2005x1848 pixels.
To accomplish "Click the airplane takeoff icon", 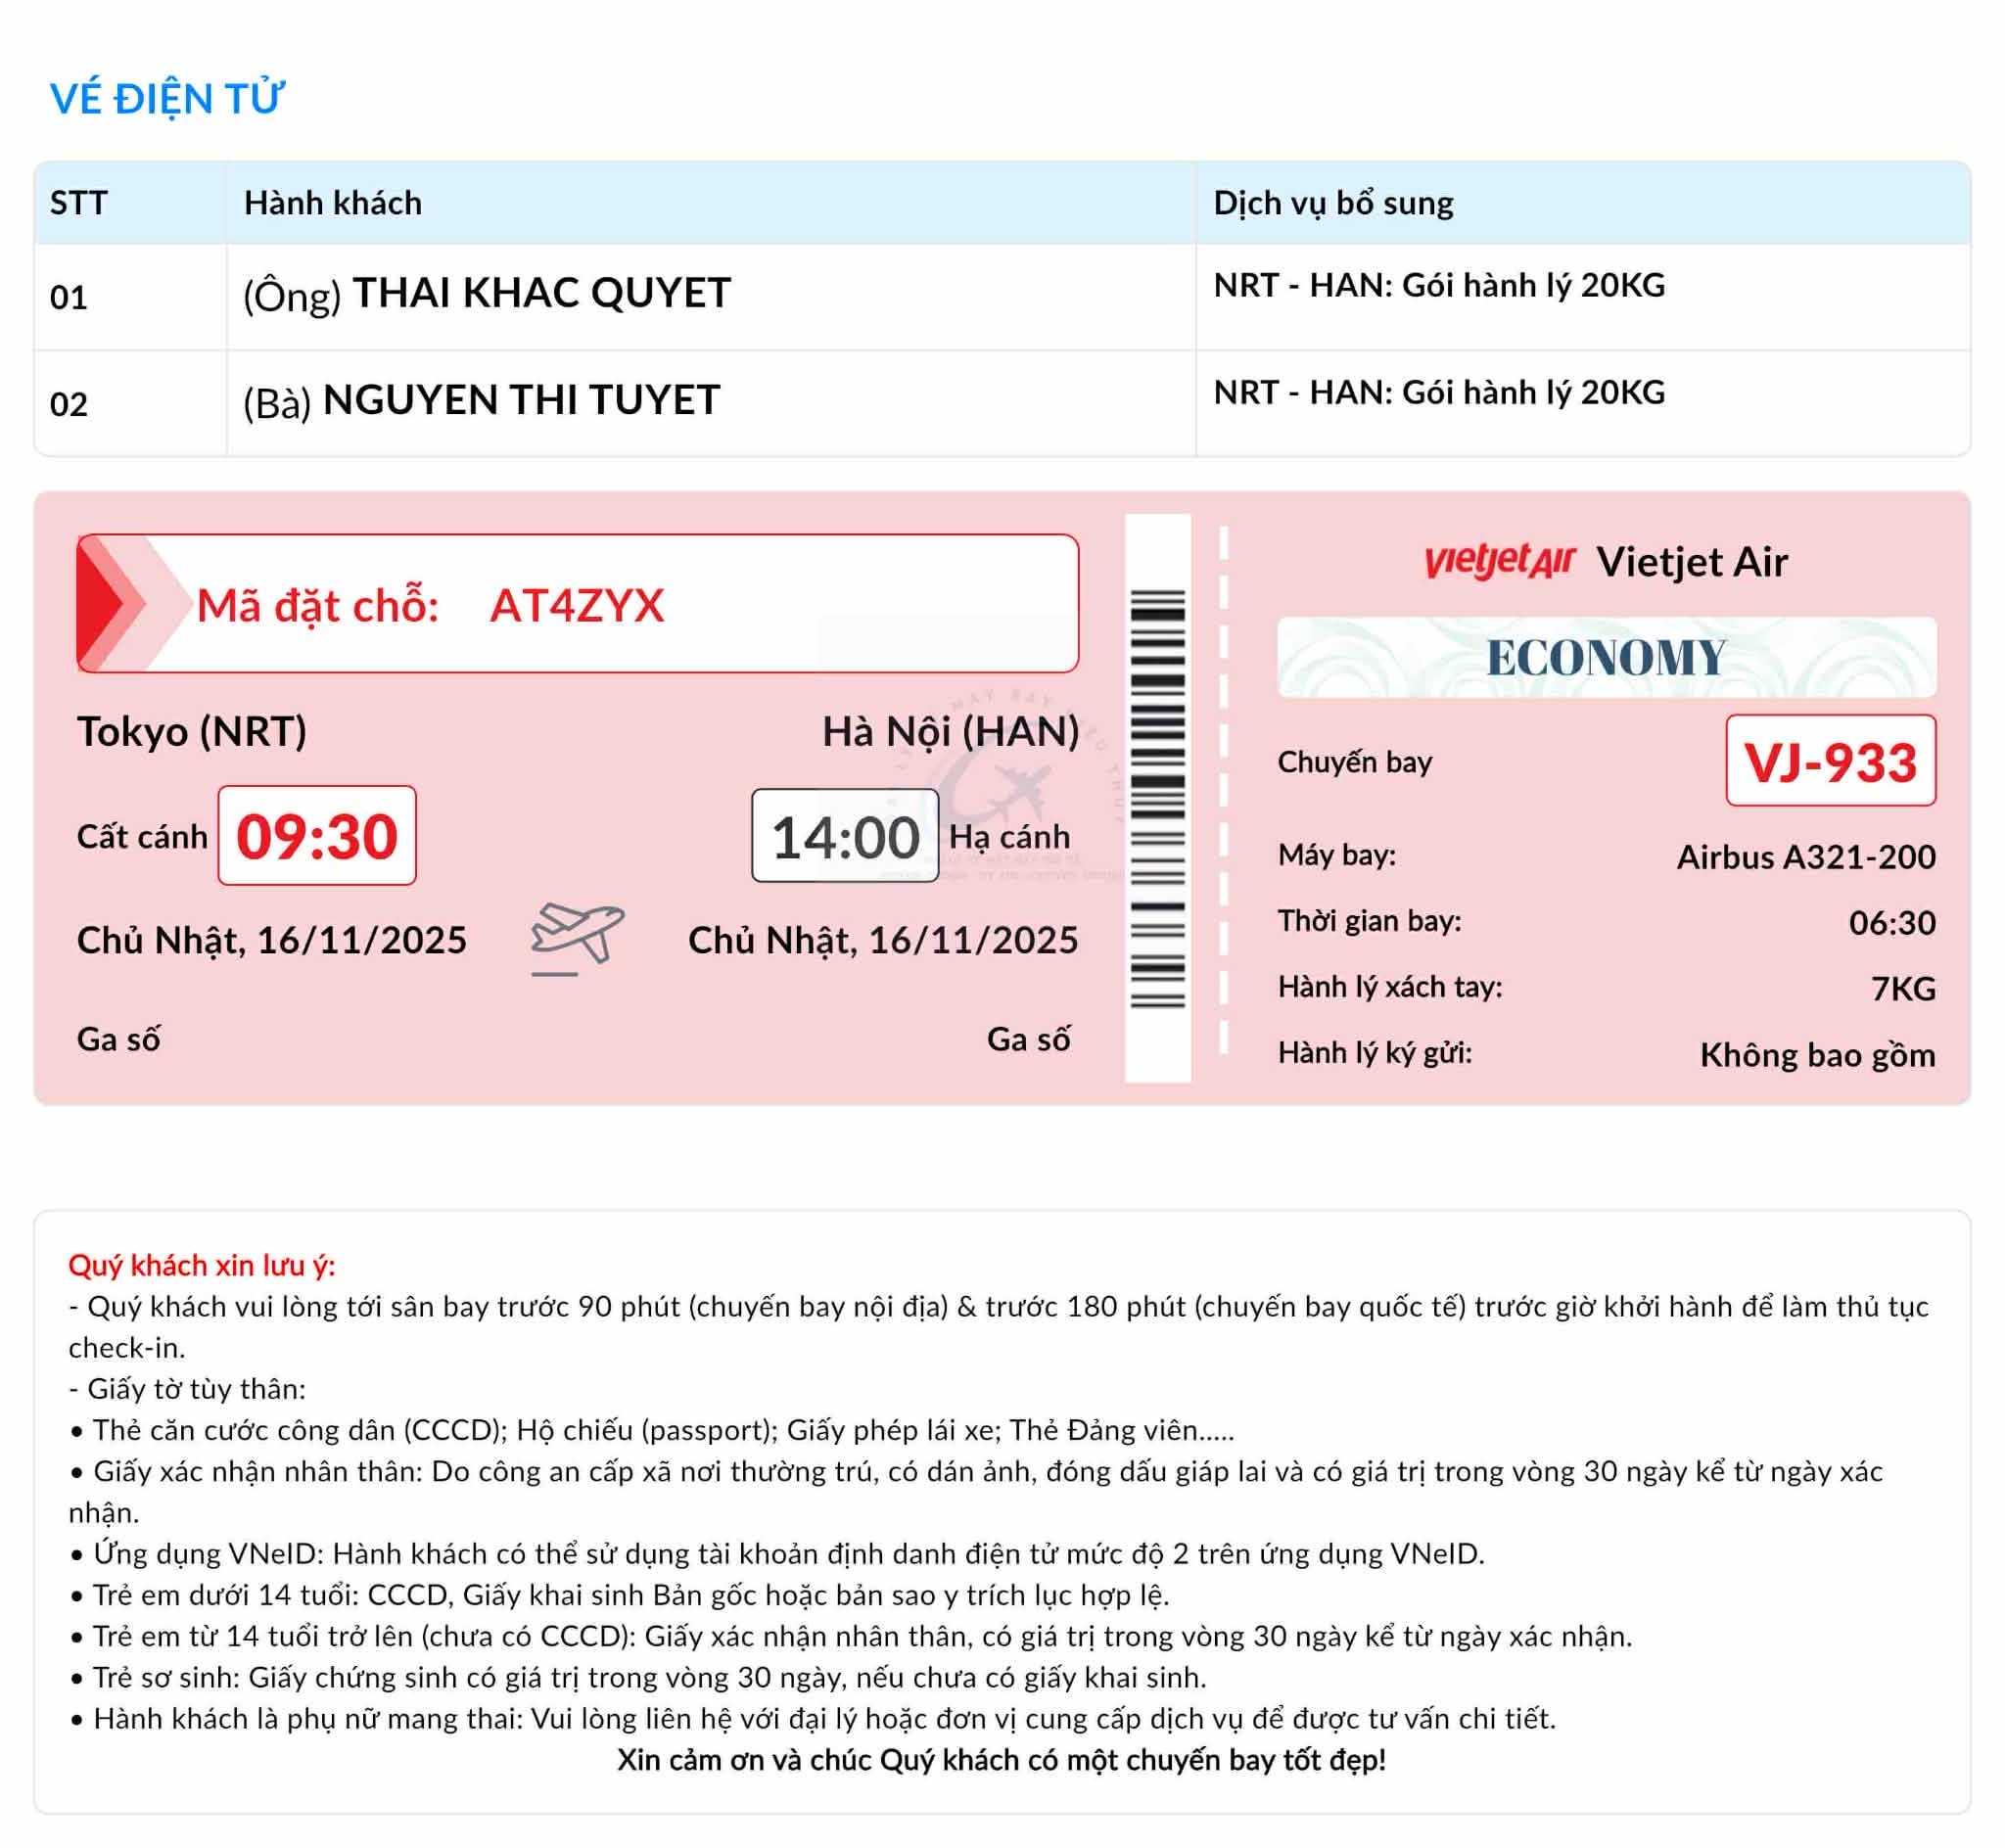I will [577, 937].
